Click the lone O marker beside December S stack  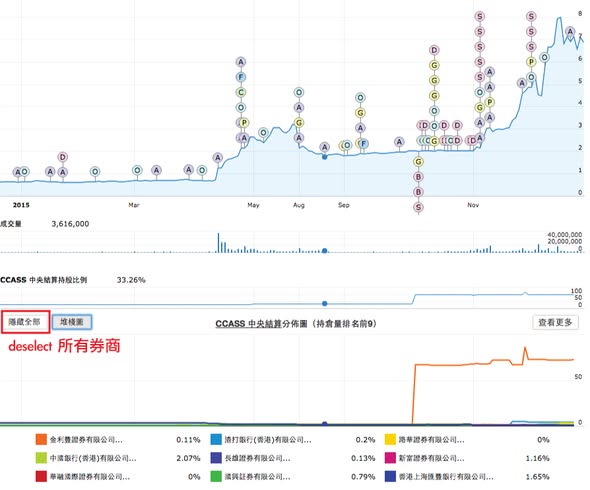[544, 58]
